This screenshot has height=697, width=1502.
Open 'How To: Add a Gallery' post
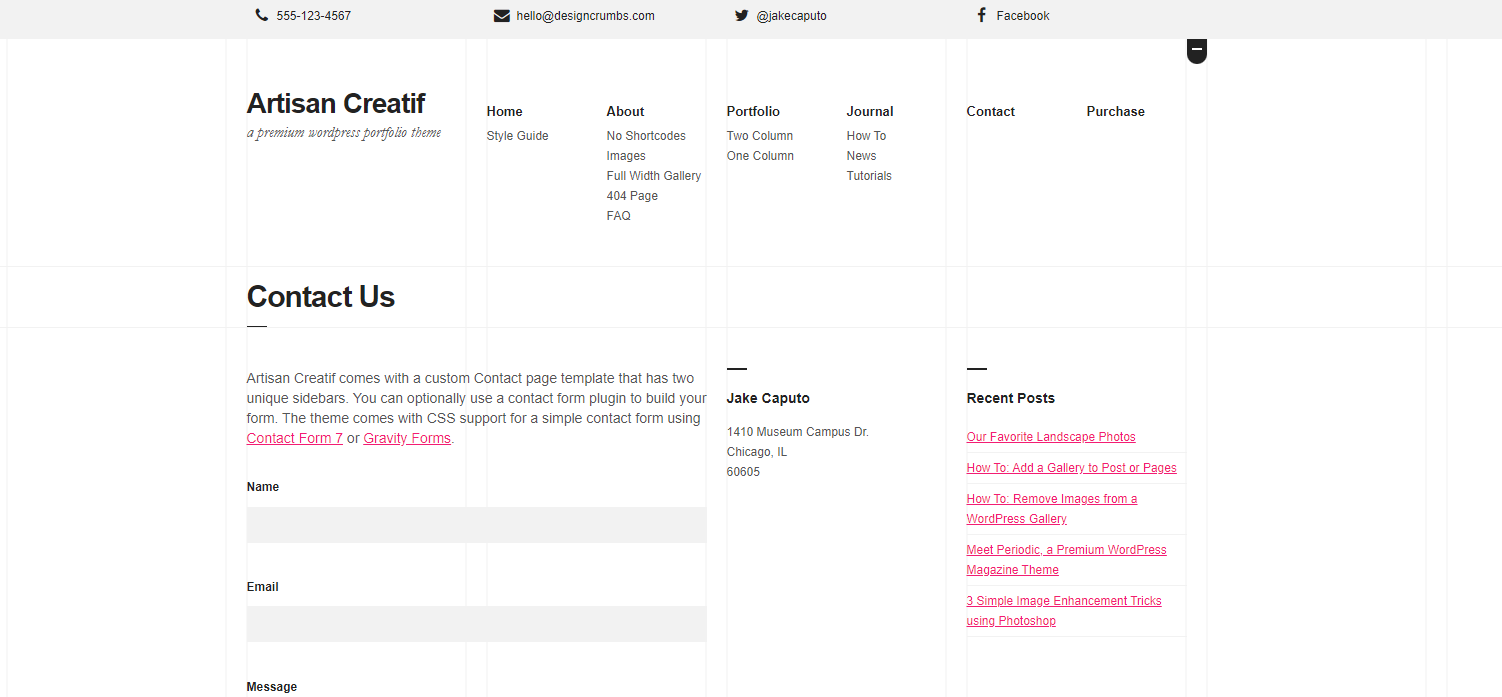tap(1072, 468)
